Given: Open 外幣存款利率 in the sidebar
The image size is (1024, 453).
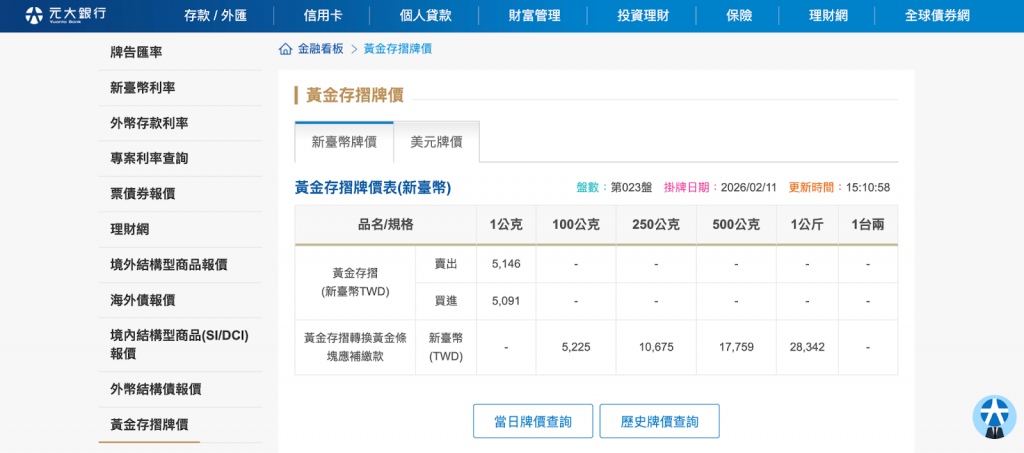Looking at the screenshot, I should [x=149, y=123].
